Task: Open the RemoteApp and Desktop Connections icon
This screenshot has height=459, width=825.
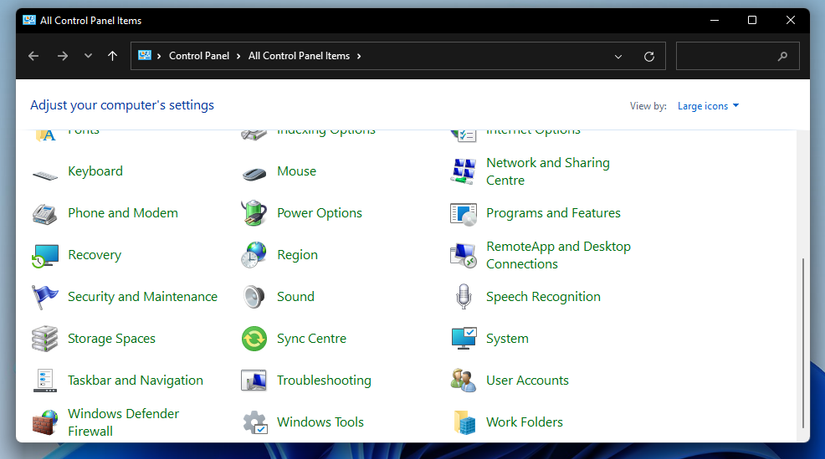Action: pyautogui.click(x=464, y=255)
